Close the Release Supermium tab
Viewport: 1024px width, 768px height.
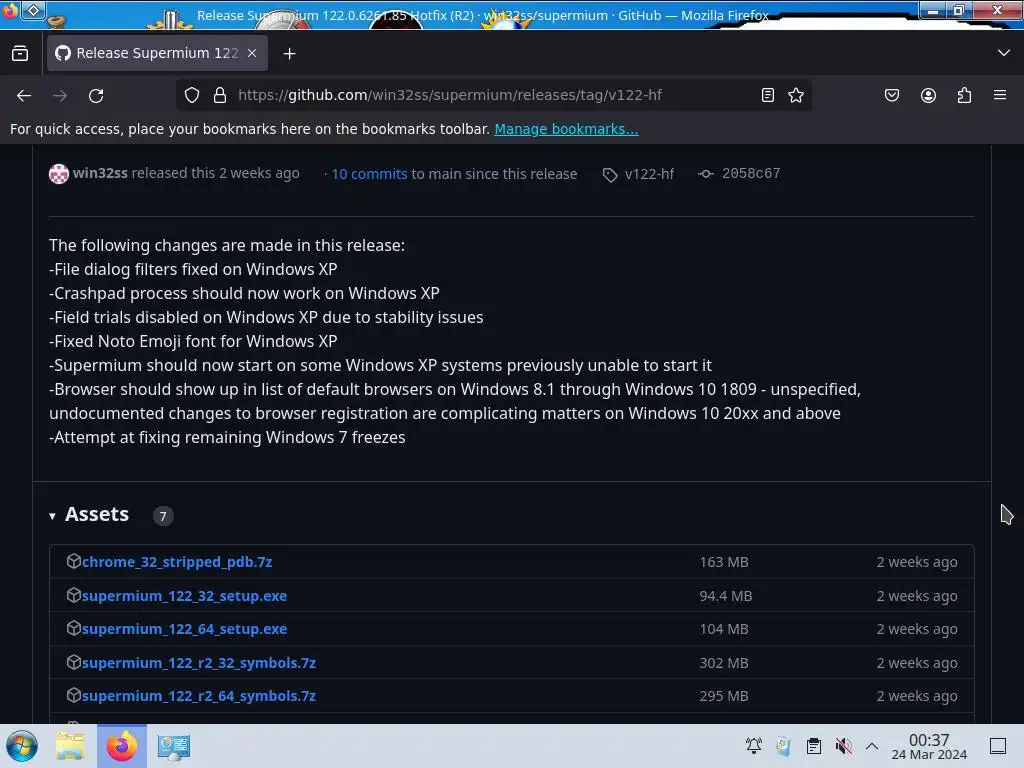tap(252, 54)
